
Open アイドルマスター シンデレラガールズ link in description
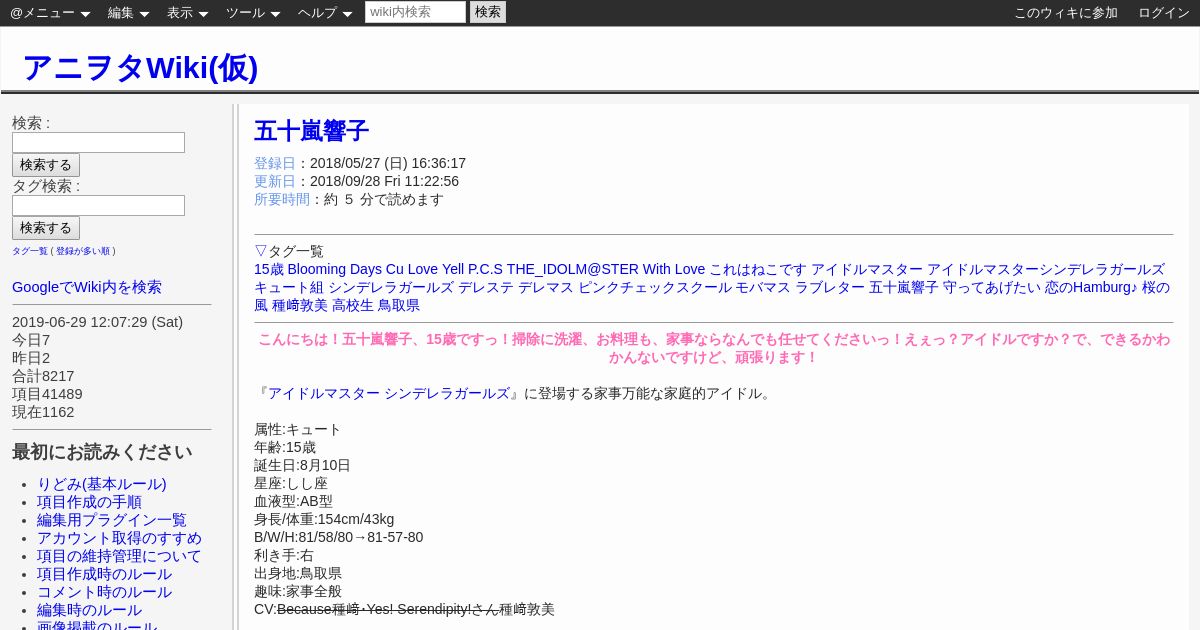[x=389, y=393]
